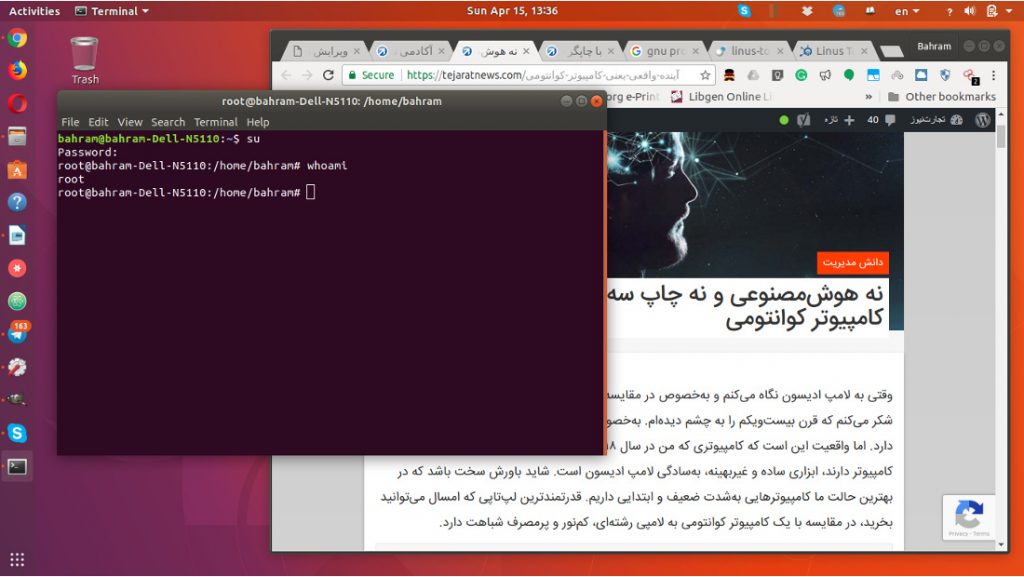
Task: Launch Firefox from the dock
Action: 17,70
